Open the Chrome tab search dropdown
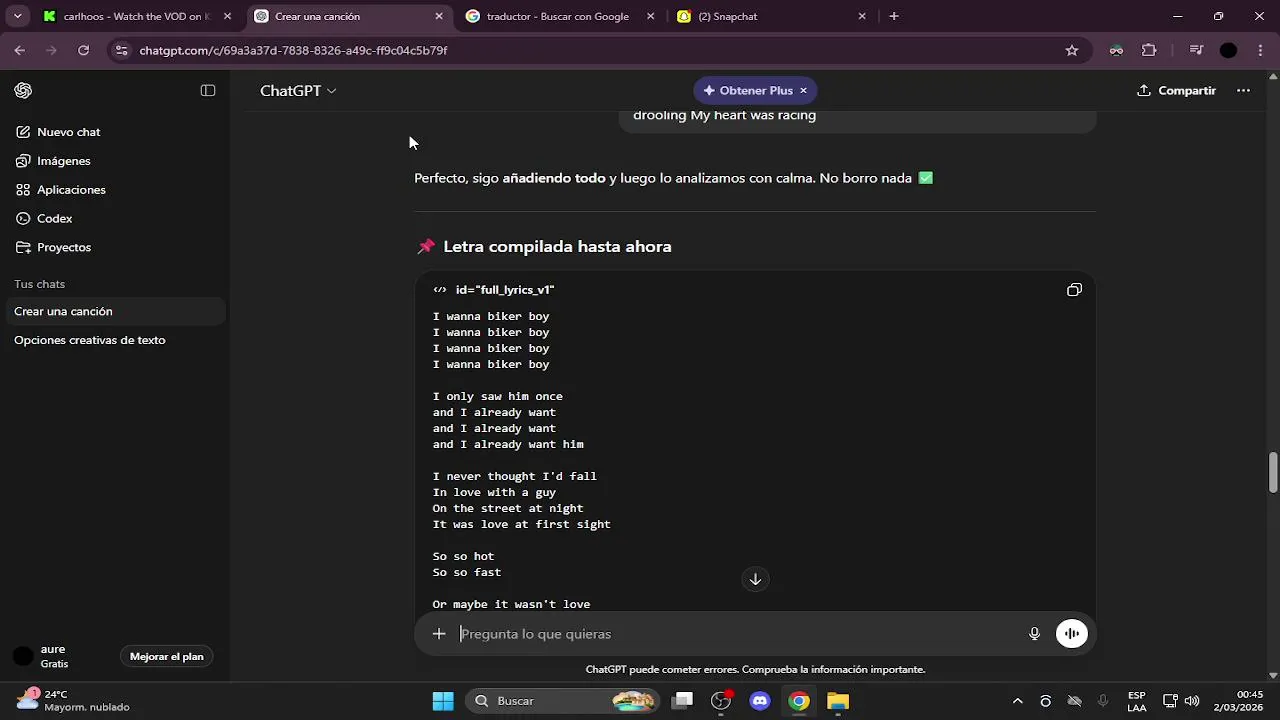Image resolution: width=1280 pixels, height=720 pixels. click(x=17, y=16)
